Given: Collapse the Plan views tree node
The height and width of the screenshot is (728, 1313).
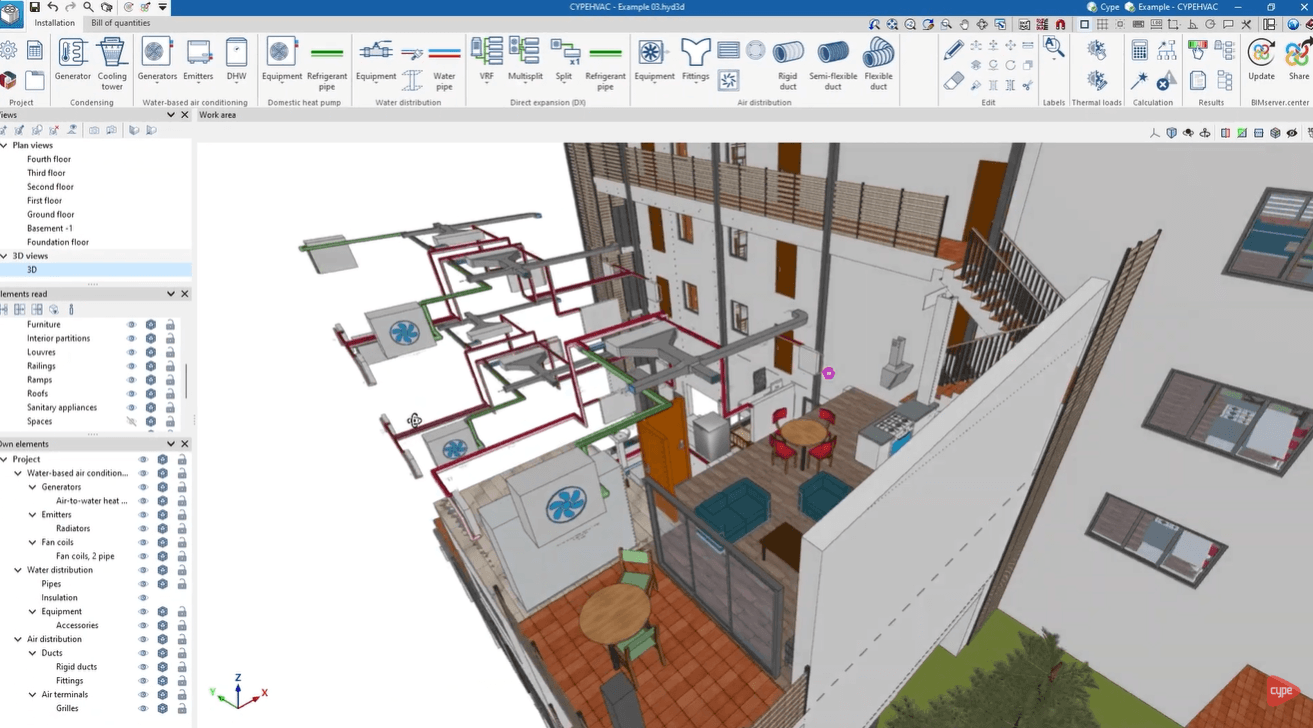Looking at the screenshot, I should (x=4, y=146).
